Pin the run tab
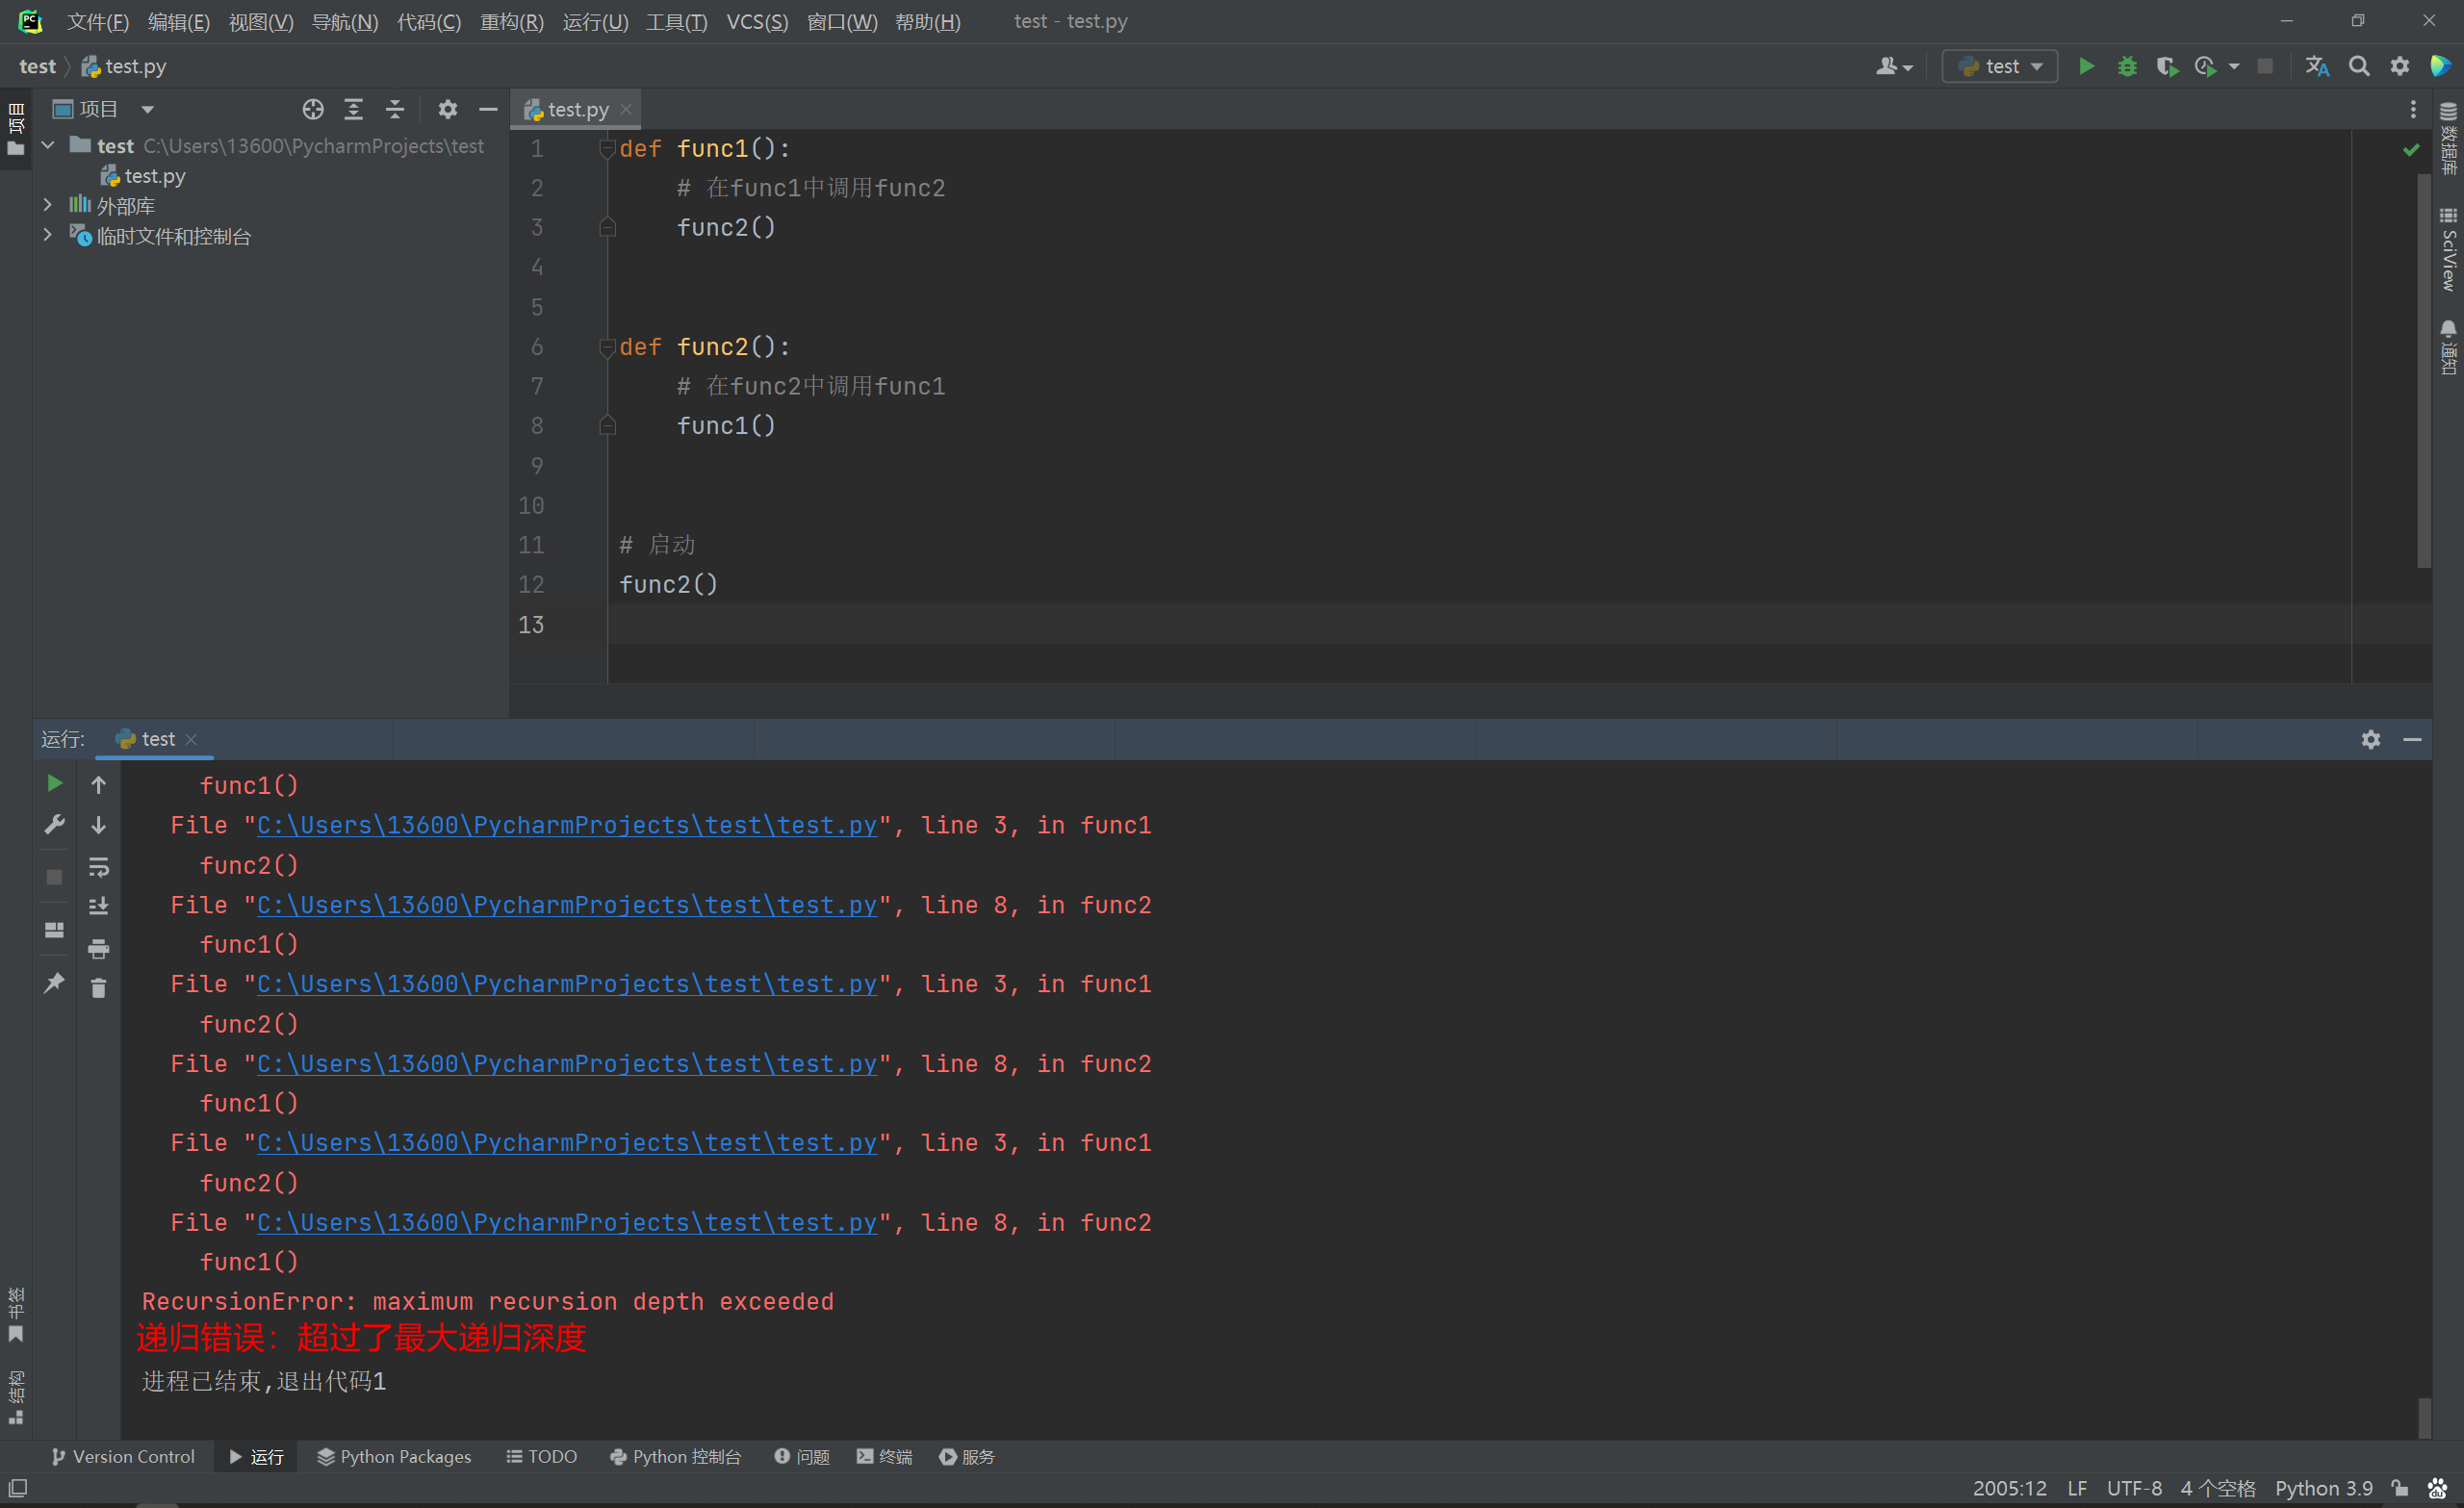Image resolution: width=2464 pixels, height=1508 pixels. coord(55,983)
